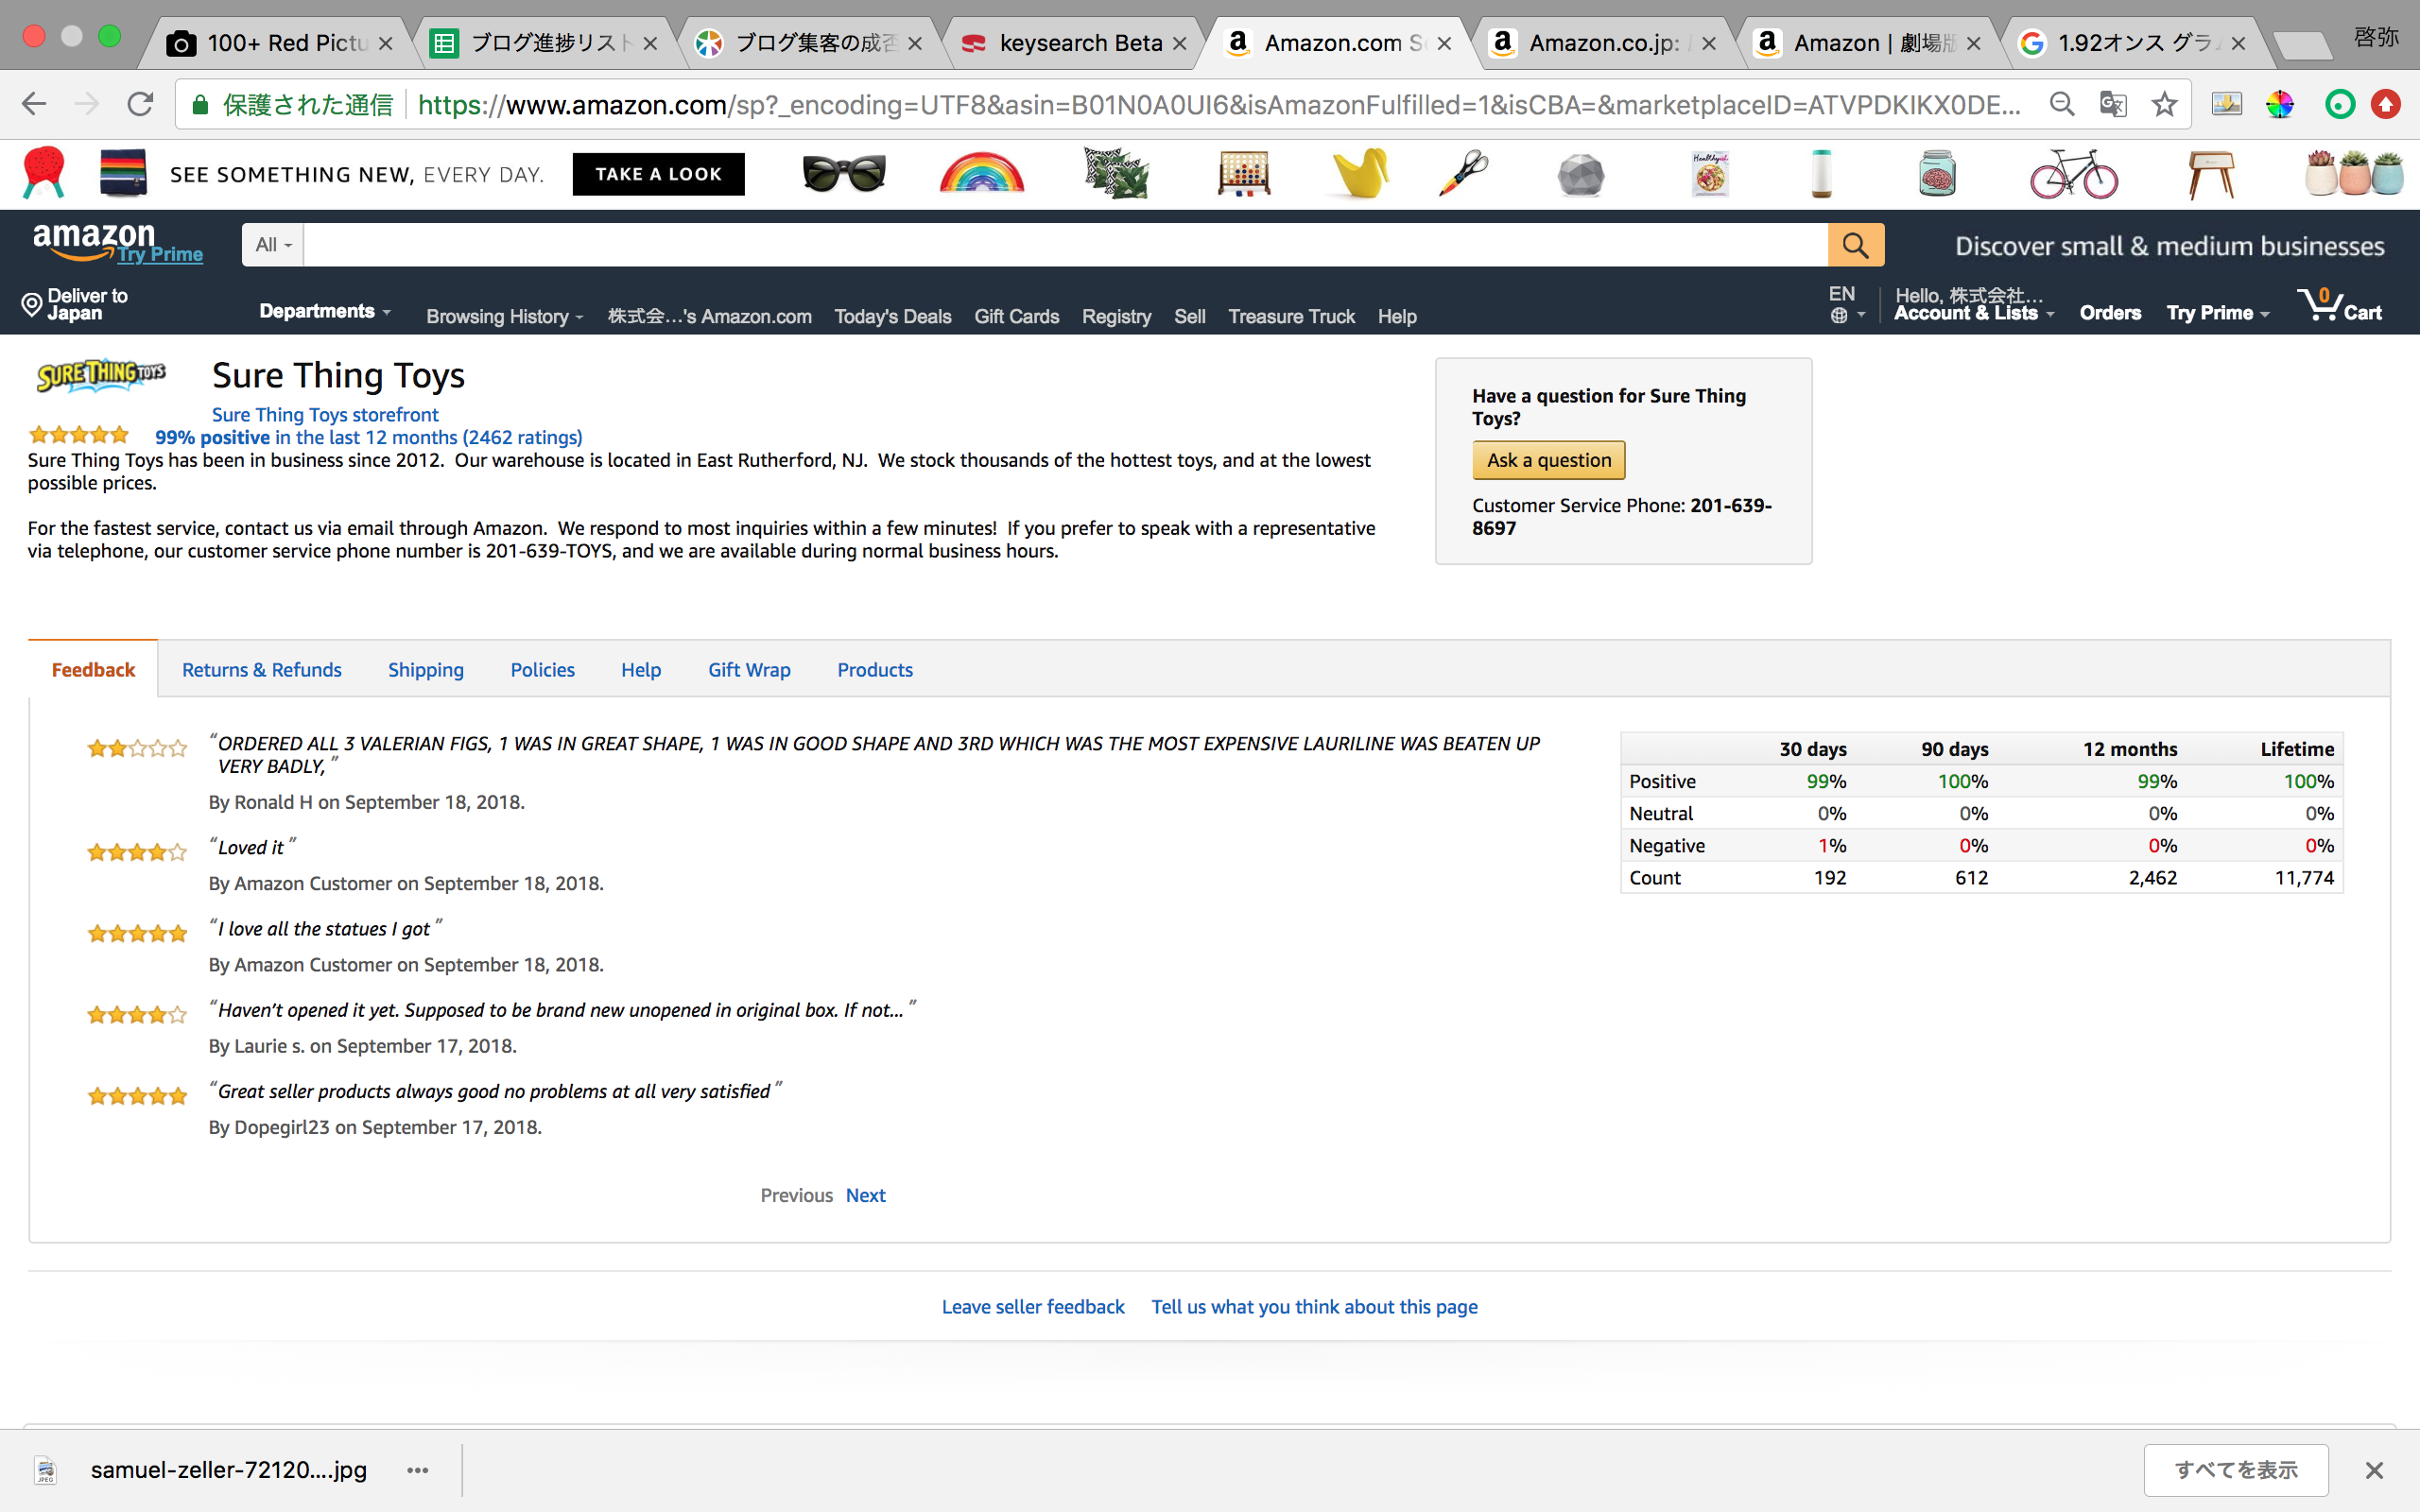This screenshot has height=1512, width=2420.
Task: Switch to the Shipping tab
Action: point(426,670)
